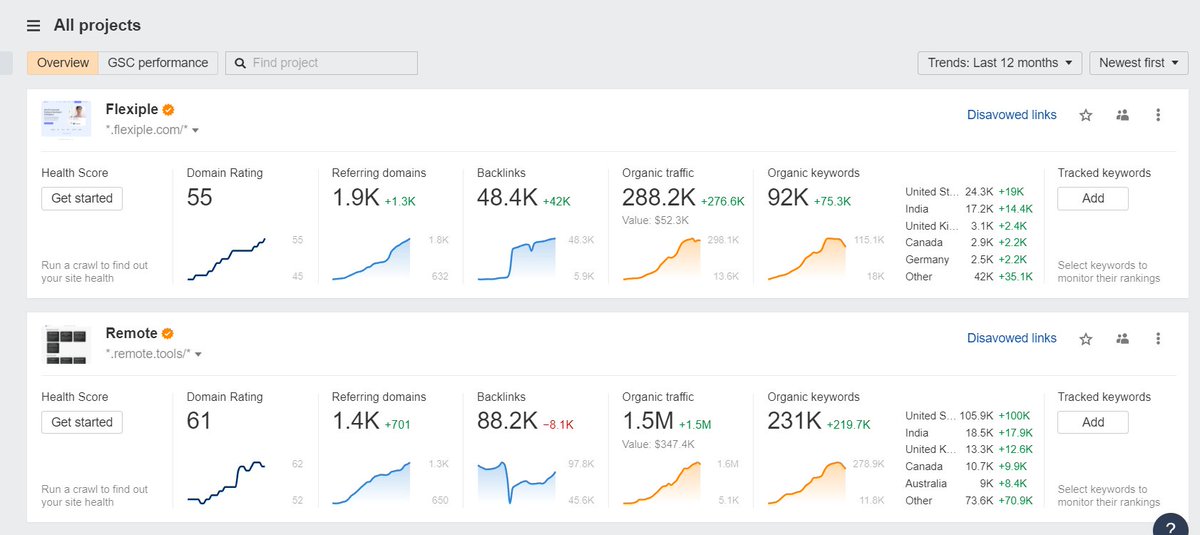
Task: Click Value: $52.3K under Flexiple traffic
Action: click(656, 221)
